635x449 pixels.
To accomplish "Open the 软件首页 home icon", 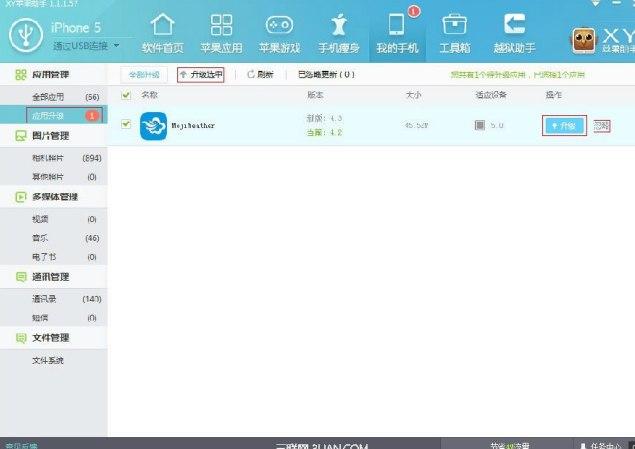I will [162, 24].
